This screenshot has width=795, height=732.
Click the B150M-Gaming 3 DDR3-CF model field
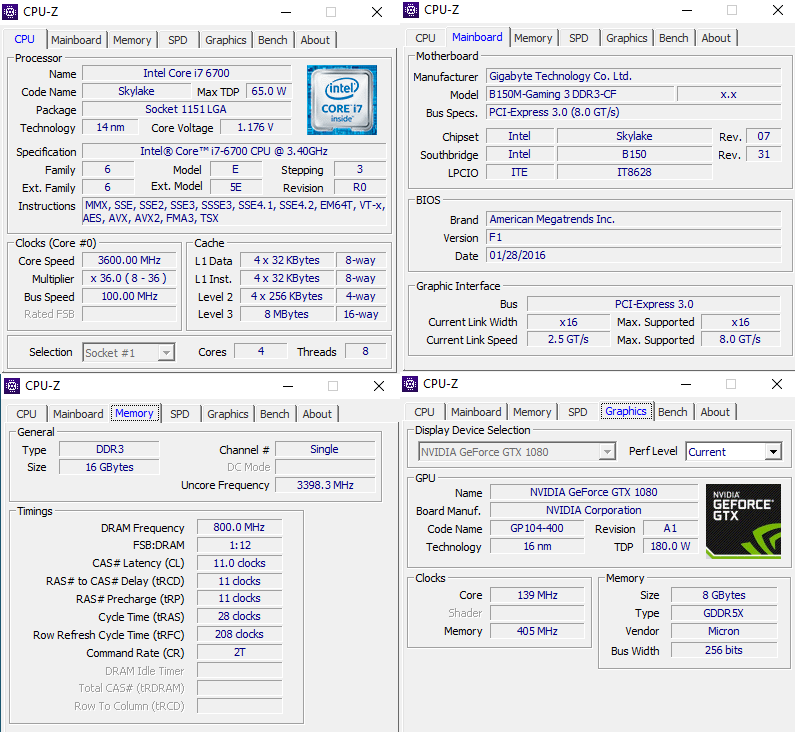click(x=580, y=94)
